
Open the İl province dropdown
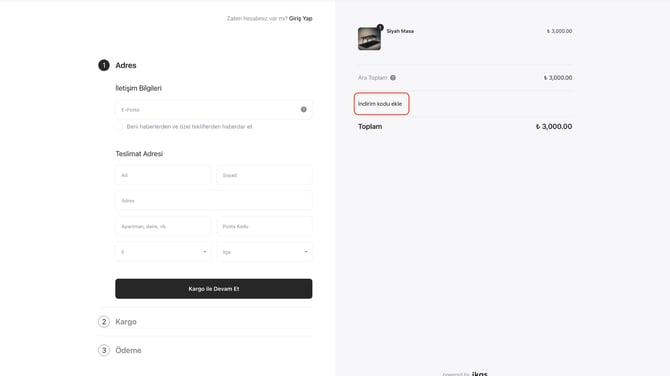163,252
